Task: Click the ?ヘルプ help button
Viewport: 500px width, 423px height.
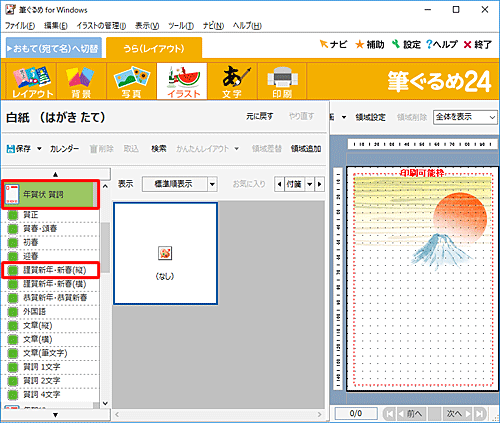Action: click(442, 44)
